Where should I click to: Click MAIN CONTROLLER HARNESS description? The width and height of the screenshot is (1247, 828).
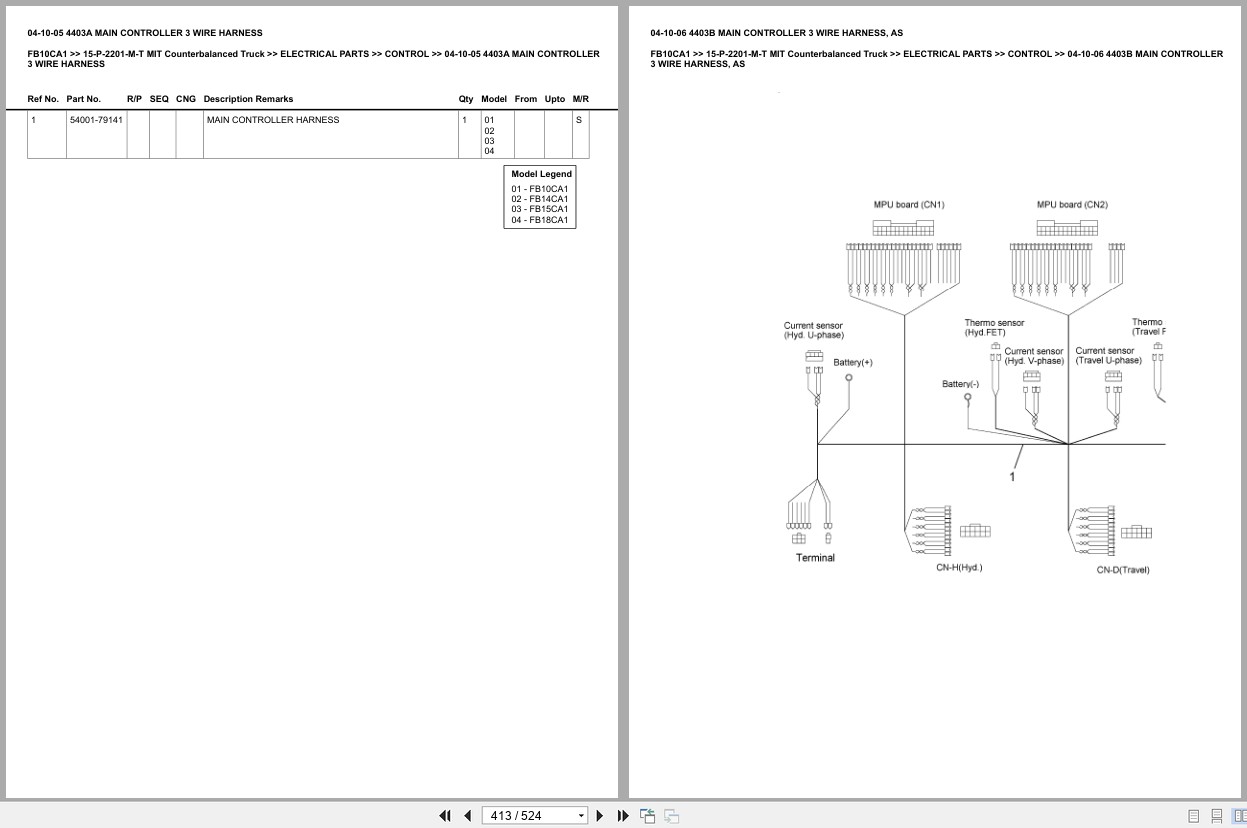(273, 120)
